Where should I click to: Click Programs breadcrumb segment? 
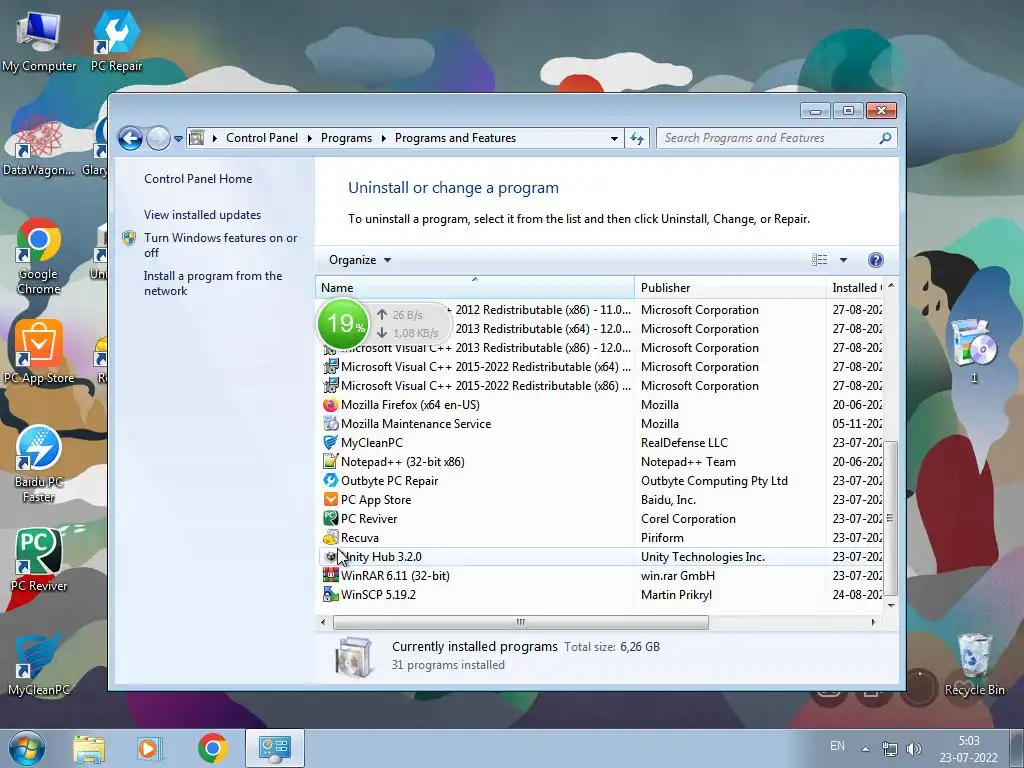click(x=346, y=138)
